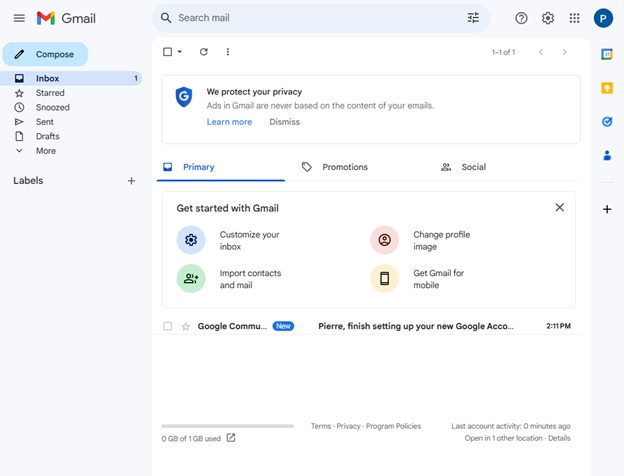Open account activity Details link

pos(559,438)
